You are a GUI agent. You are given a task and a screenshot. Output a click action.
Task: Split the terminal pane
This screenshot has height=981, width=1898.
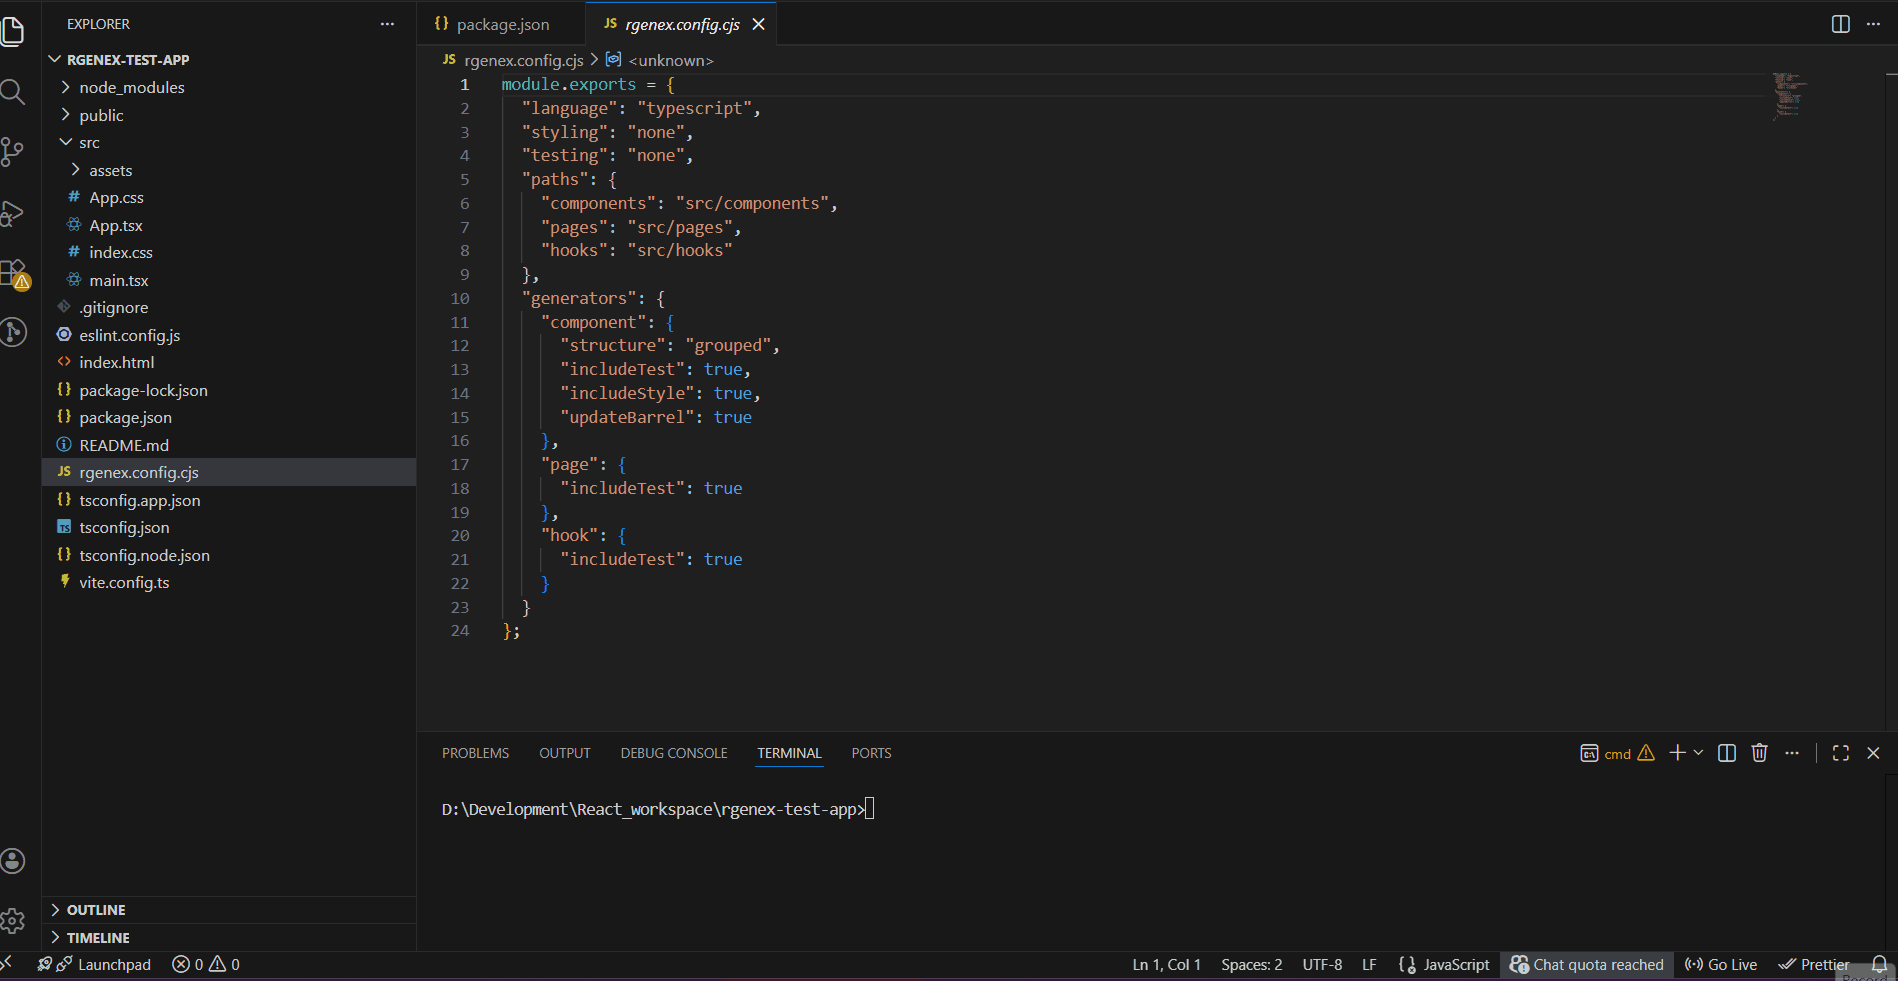1727,753
